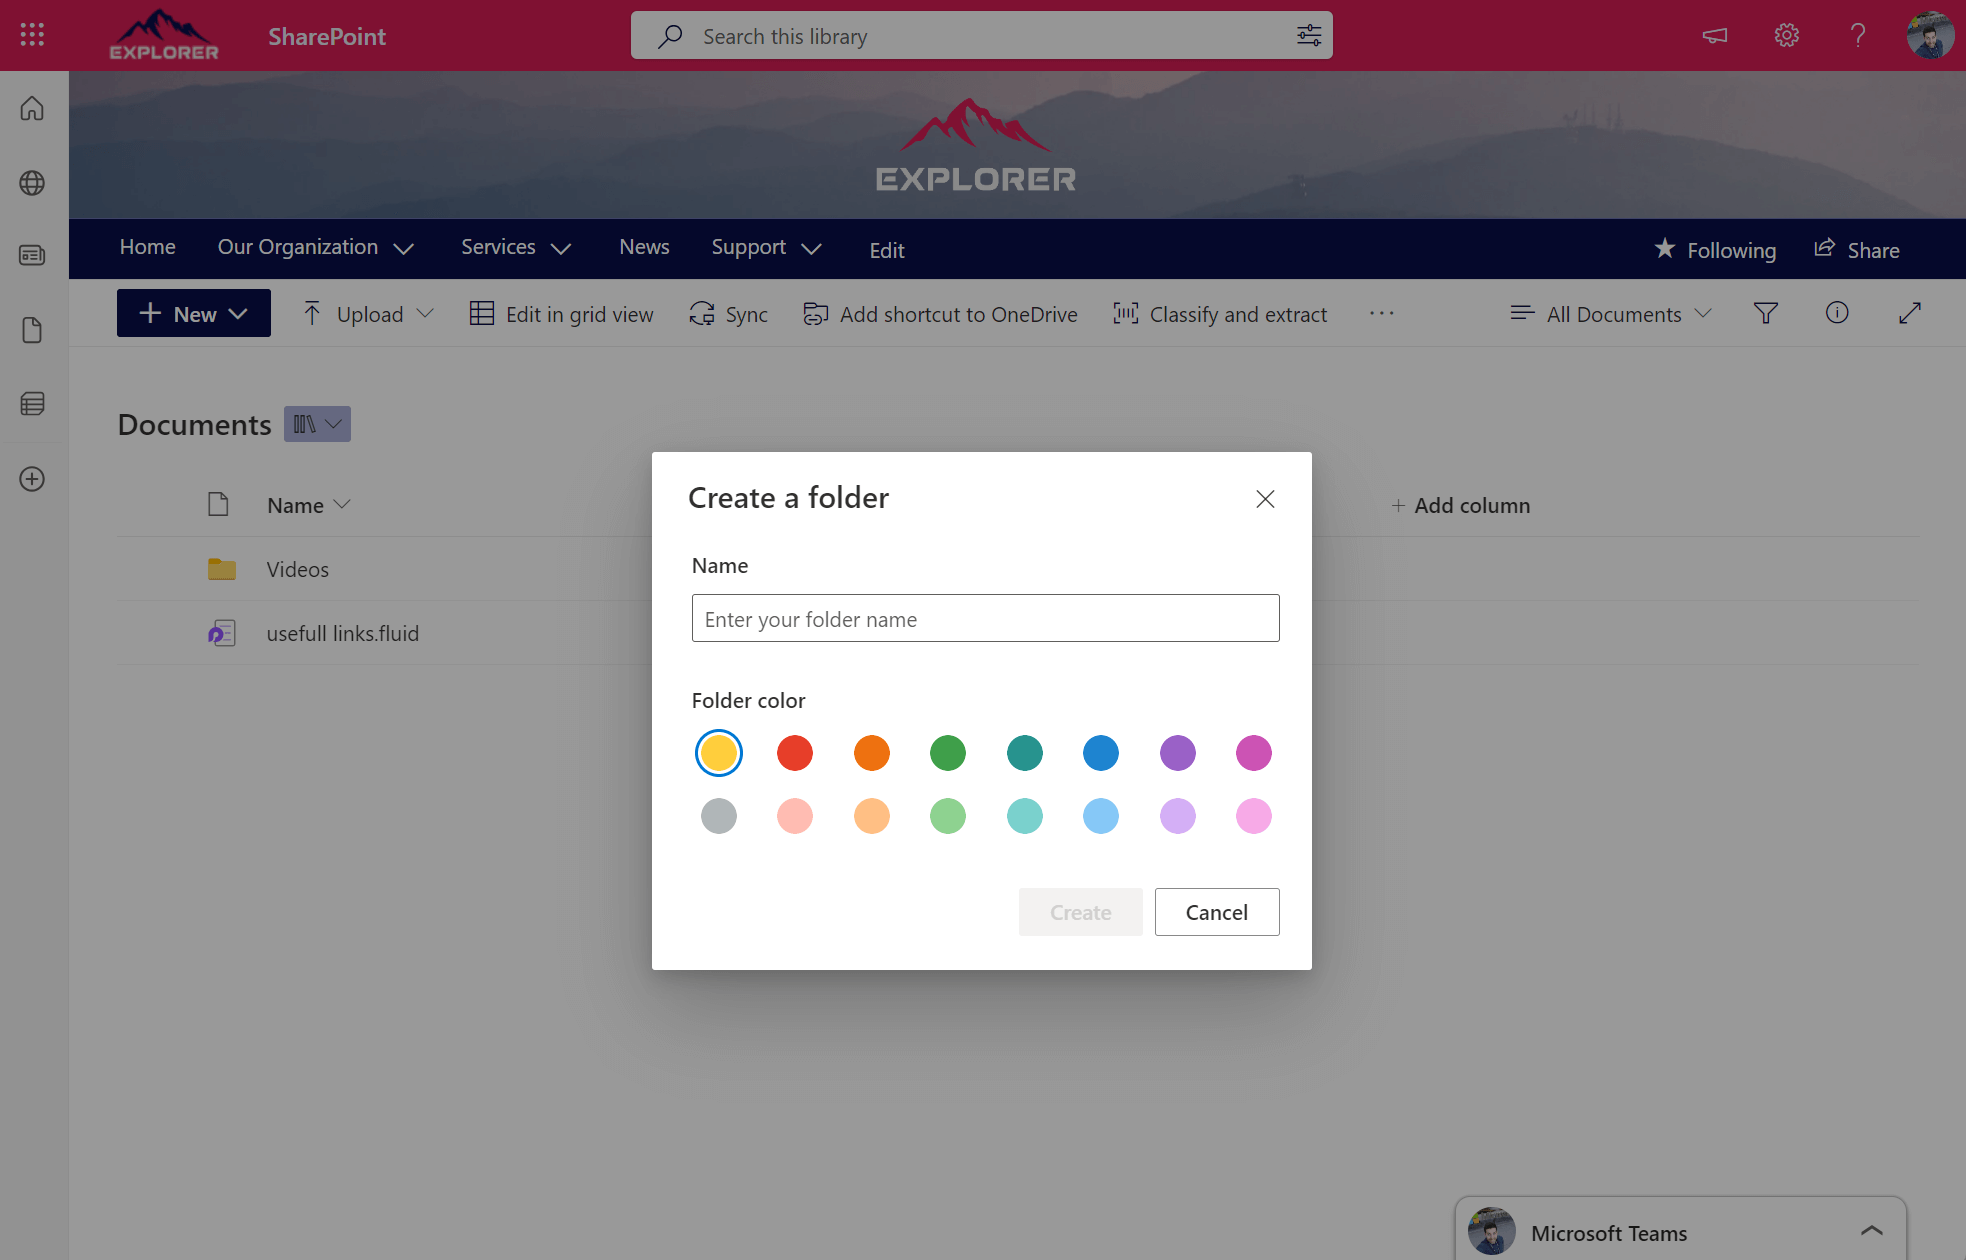Toggle Following for this site
Screen dimensions: 1966x1260
[1715, 249]
